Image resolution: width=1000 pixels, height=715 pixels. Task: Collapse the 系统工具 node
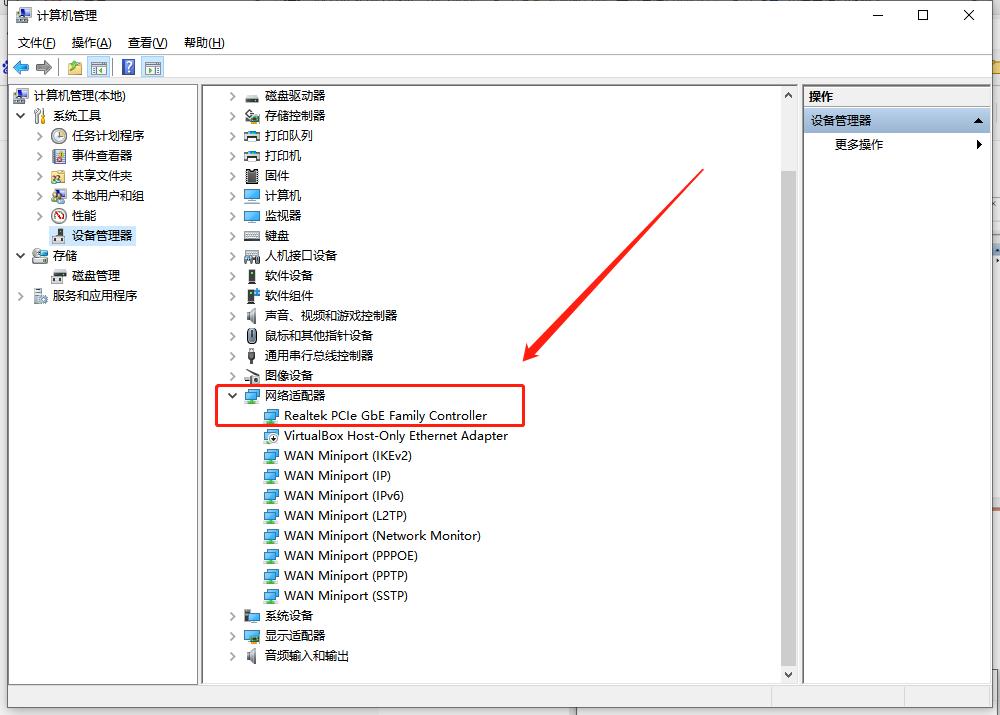click(21, 115)
